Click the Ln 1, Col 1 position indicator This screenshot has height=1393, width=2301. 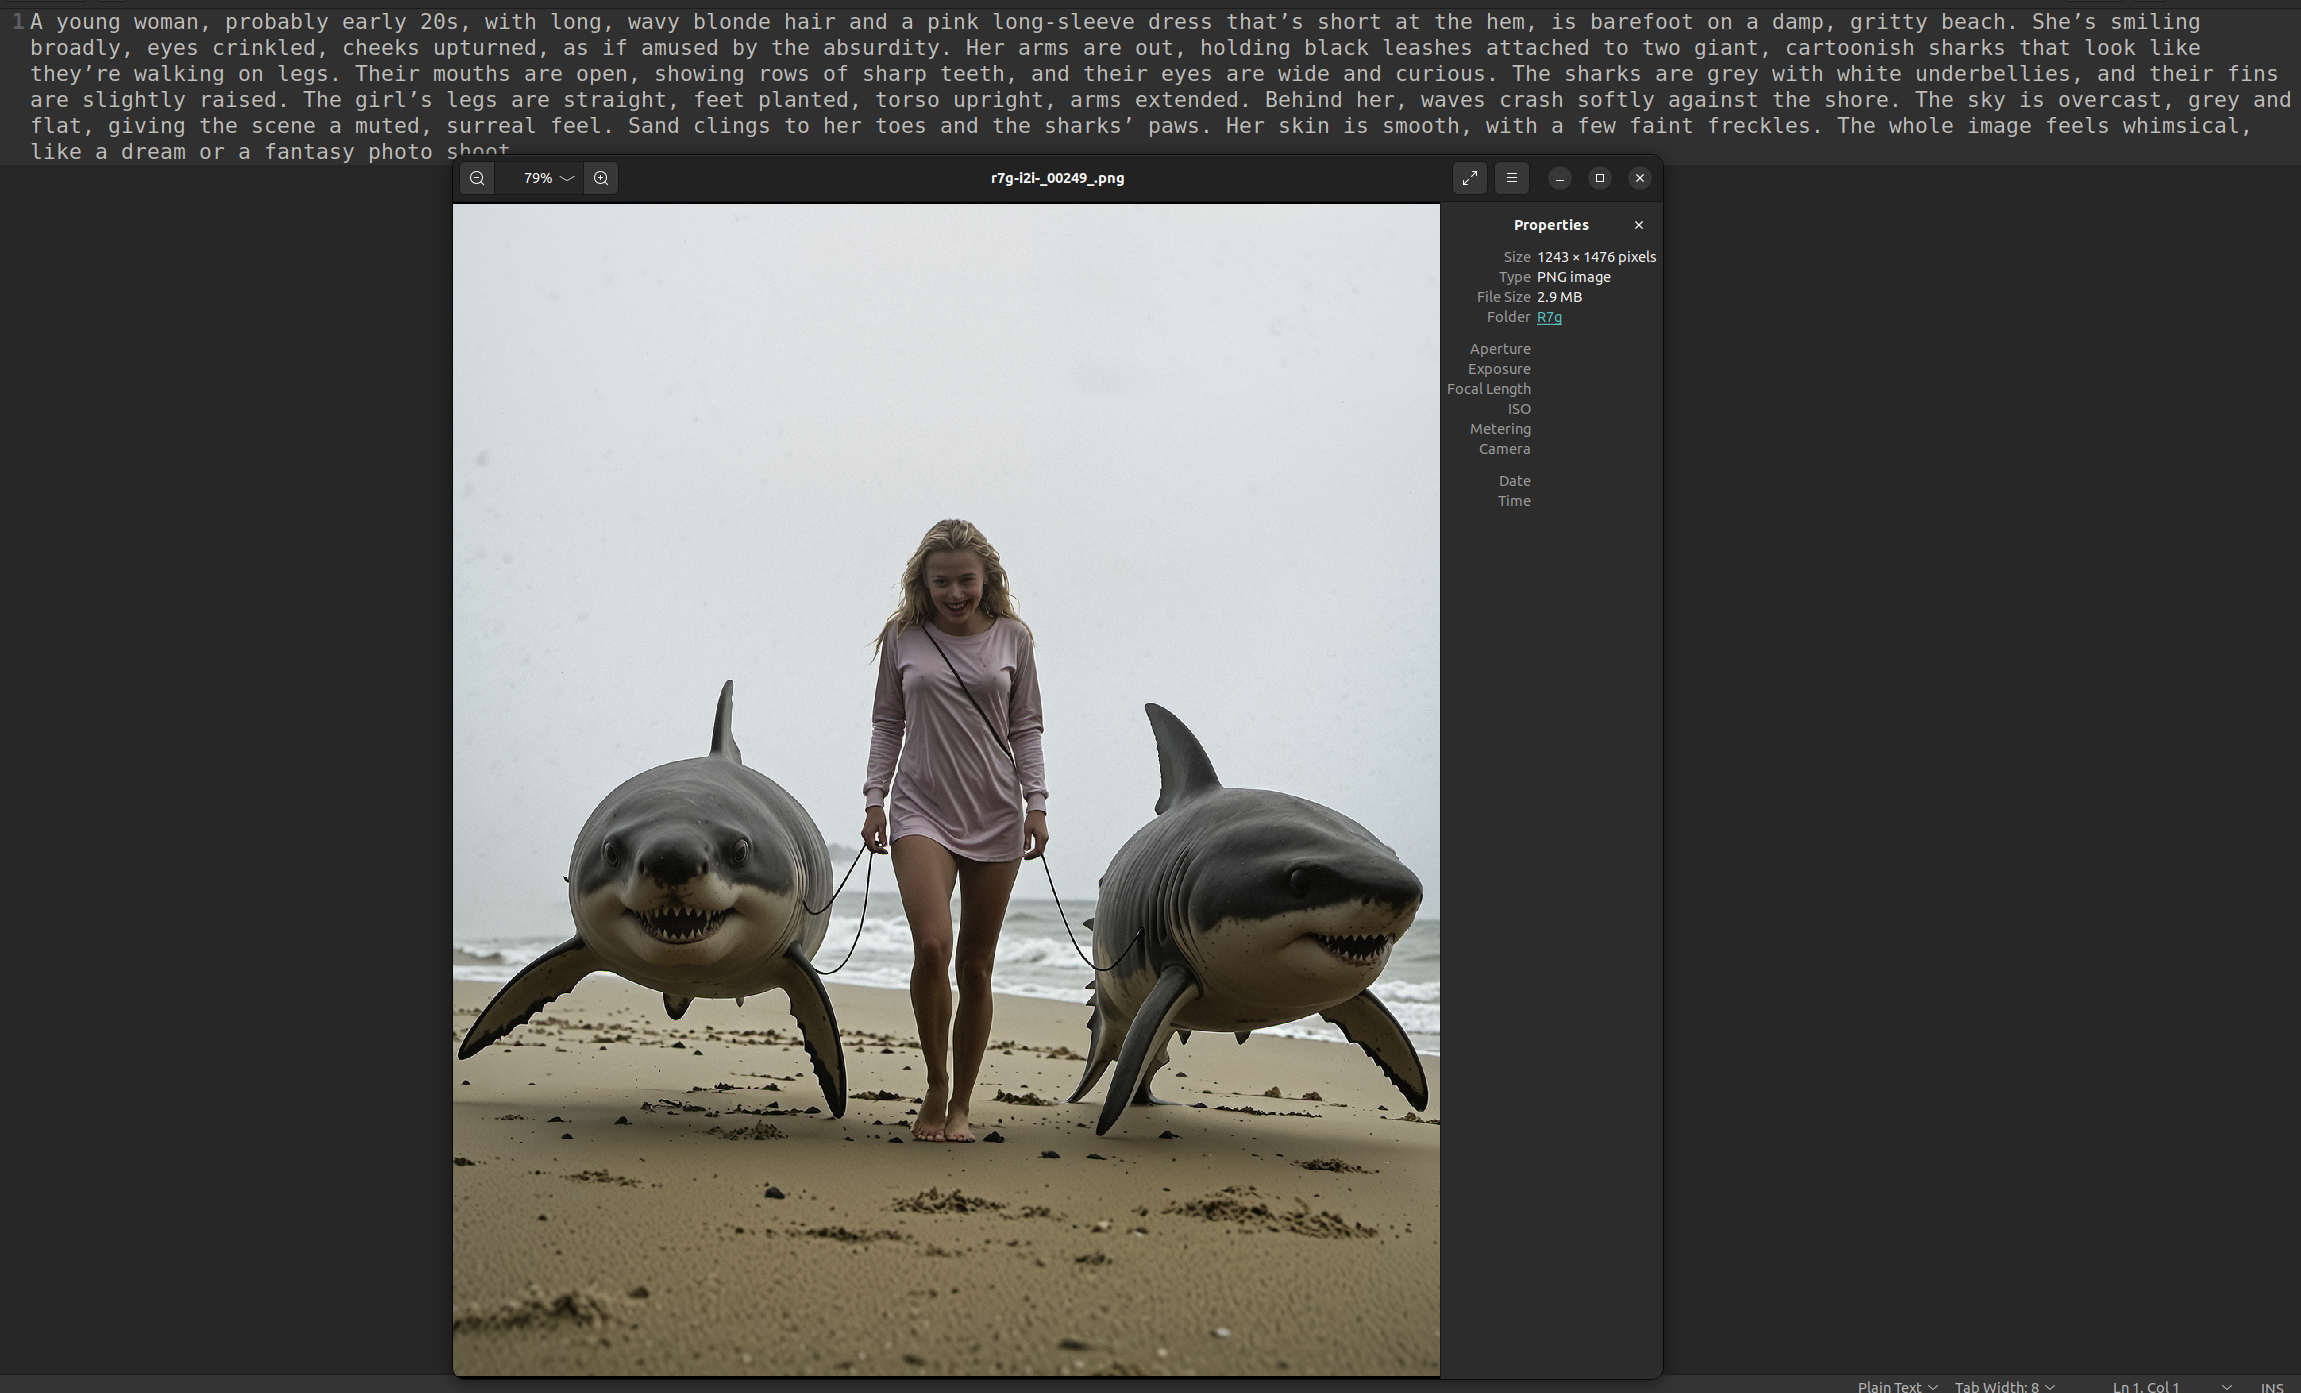coord(2145,1386)
